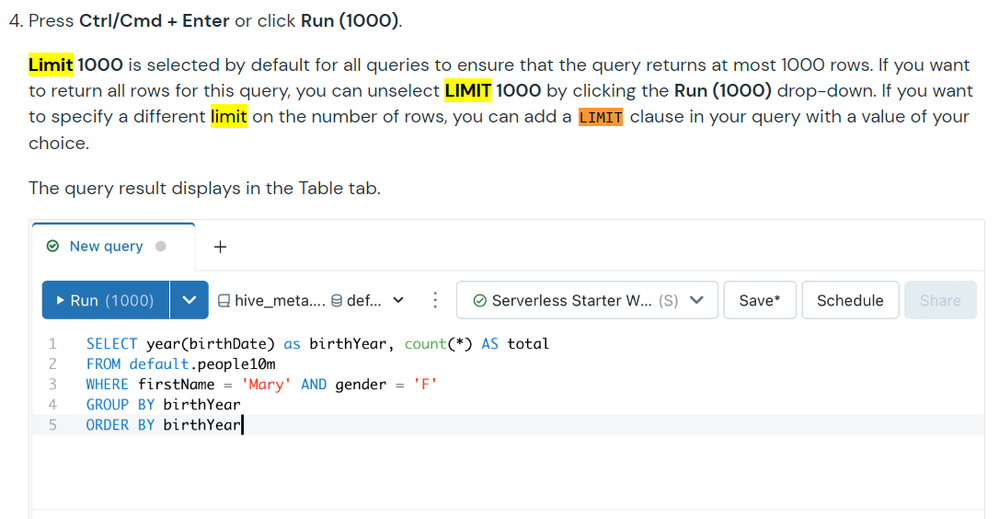The image size is (999, 519).
Task: Click the Share button
Action: pos(939,300)
